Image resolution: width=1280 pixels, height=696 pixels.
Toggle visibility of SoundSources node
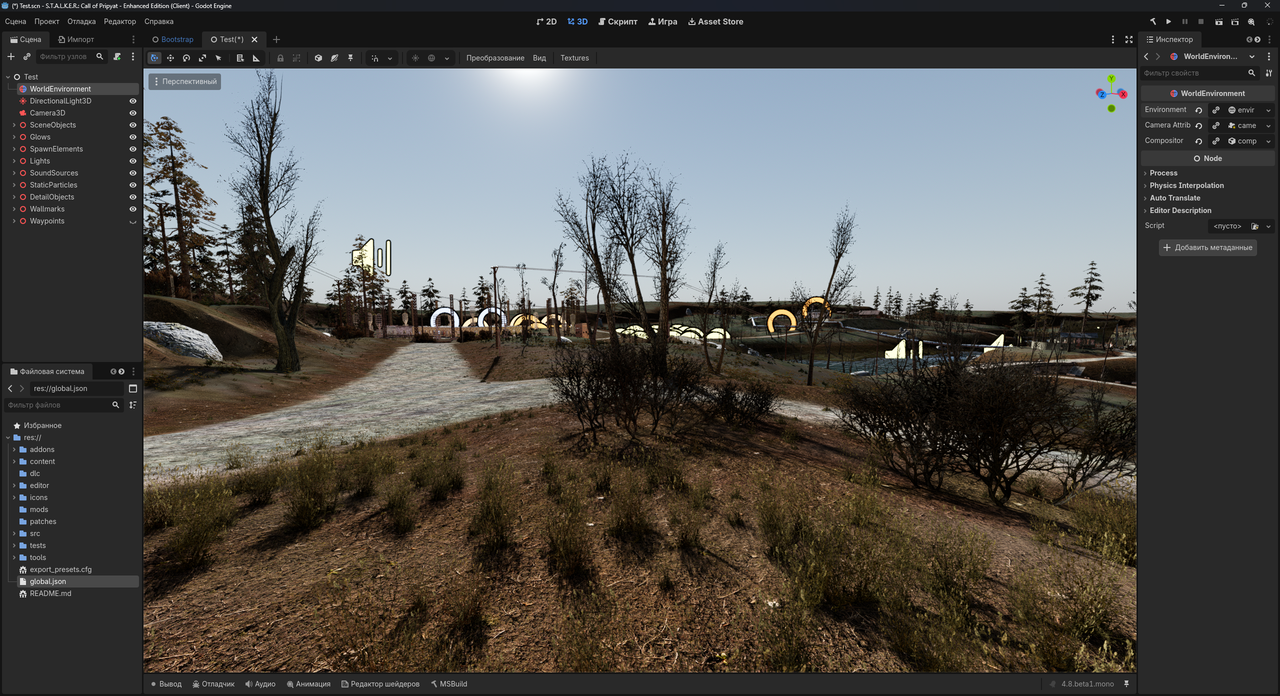click(133, 173)
